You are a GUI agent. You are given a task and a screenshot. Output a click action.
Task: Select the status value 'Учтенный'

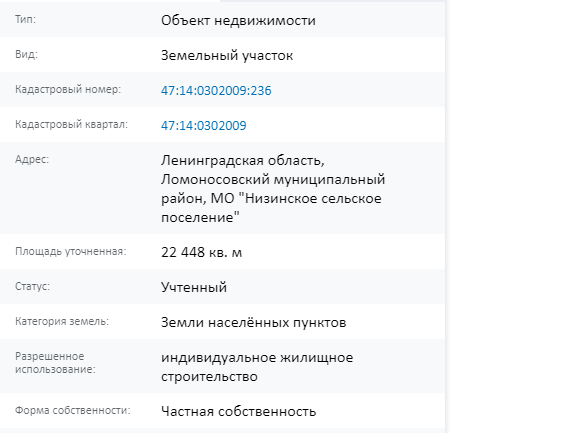tap(194, 287)
